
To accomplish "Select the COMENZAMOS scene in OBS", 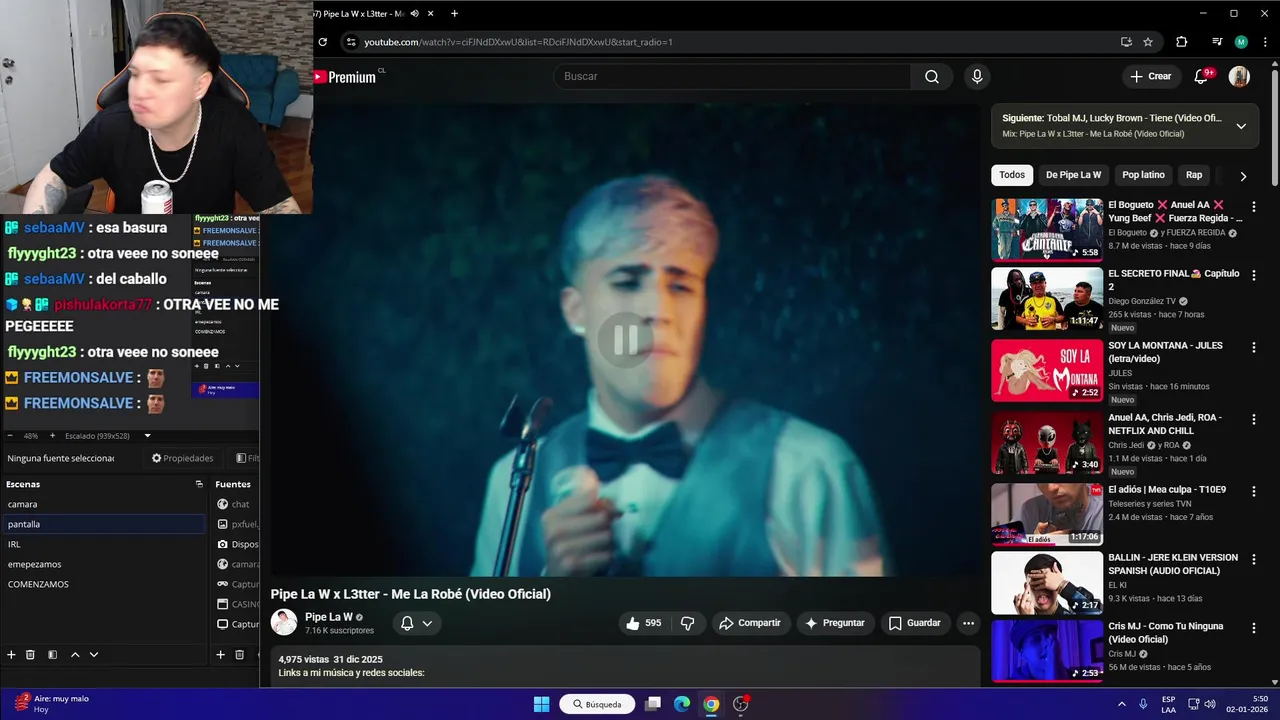I will (102, 584).
